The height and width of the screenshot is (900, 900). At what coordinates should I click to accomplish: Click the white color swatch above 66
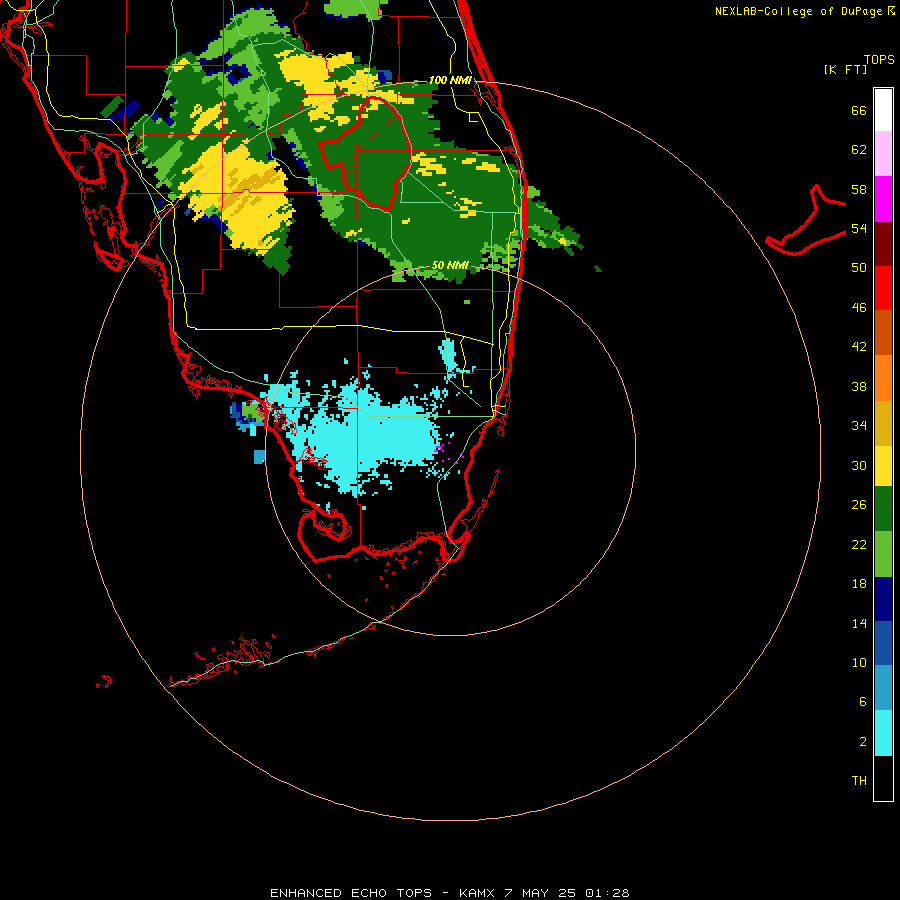click(883, 110)
